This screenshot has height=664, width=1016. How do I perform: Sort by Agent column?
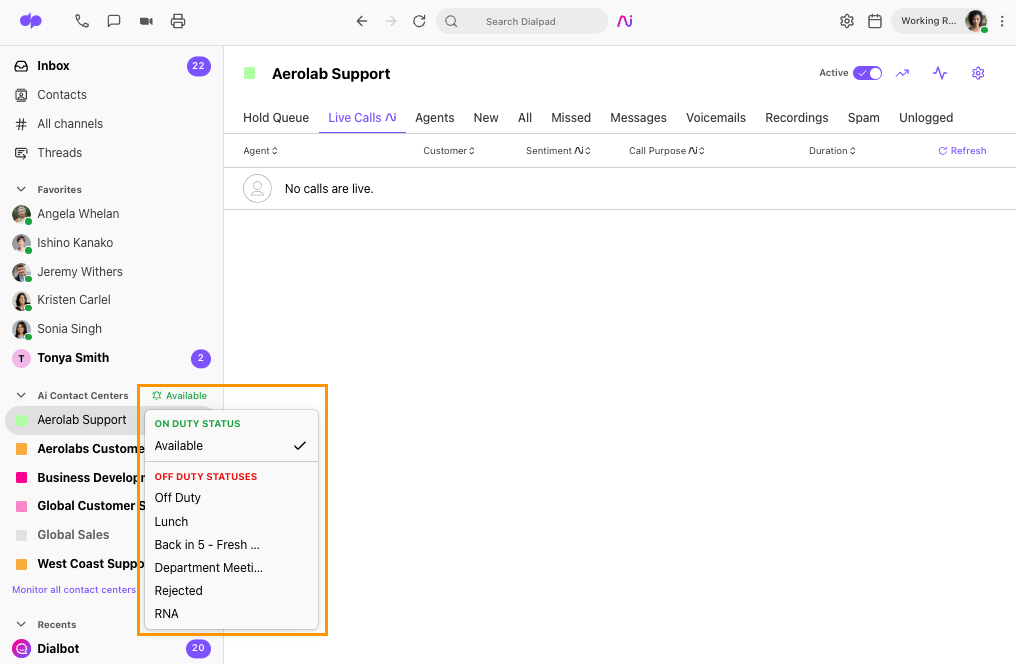click(260, 151)
